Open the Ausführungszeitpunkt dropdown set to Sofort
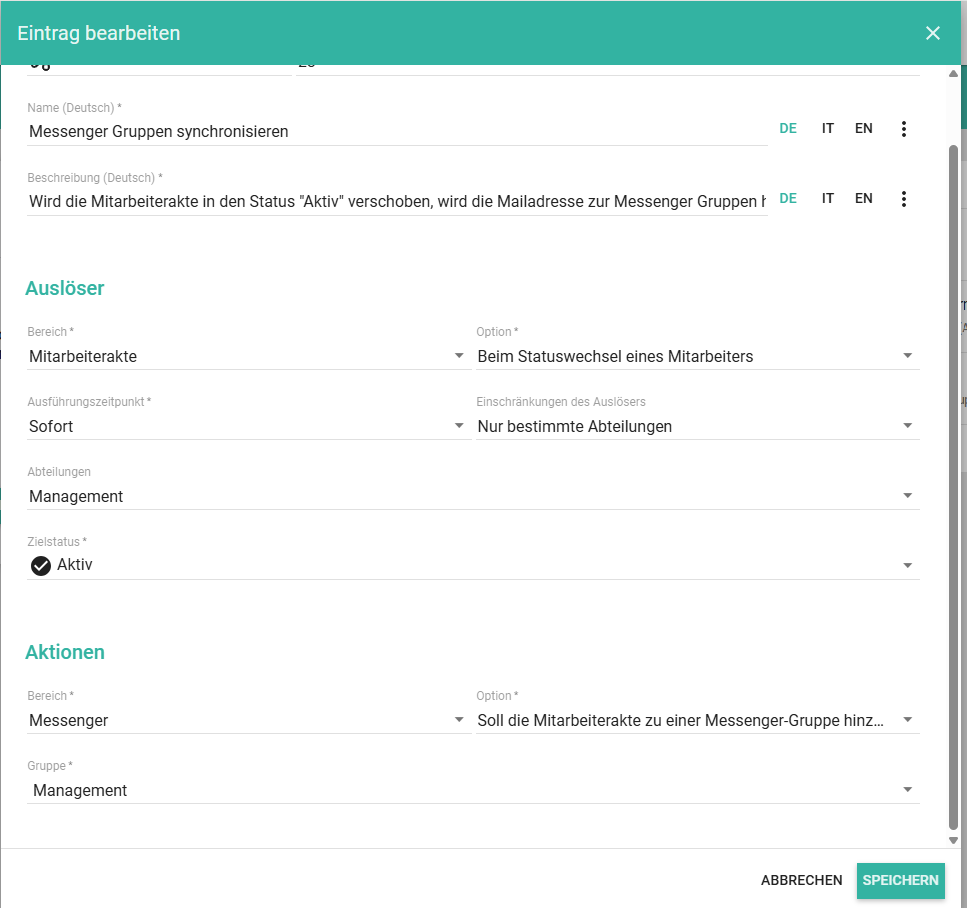This screenshot has width=967, height=908. (x=458, y=426)
